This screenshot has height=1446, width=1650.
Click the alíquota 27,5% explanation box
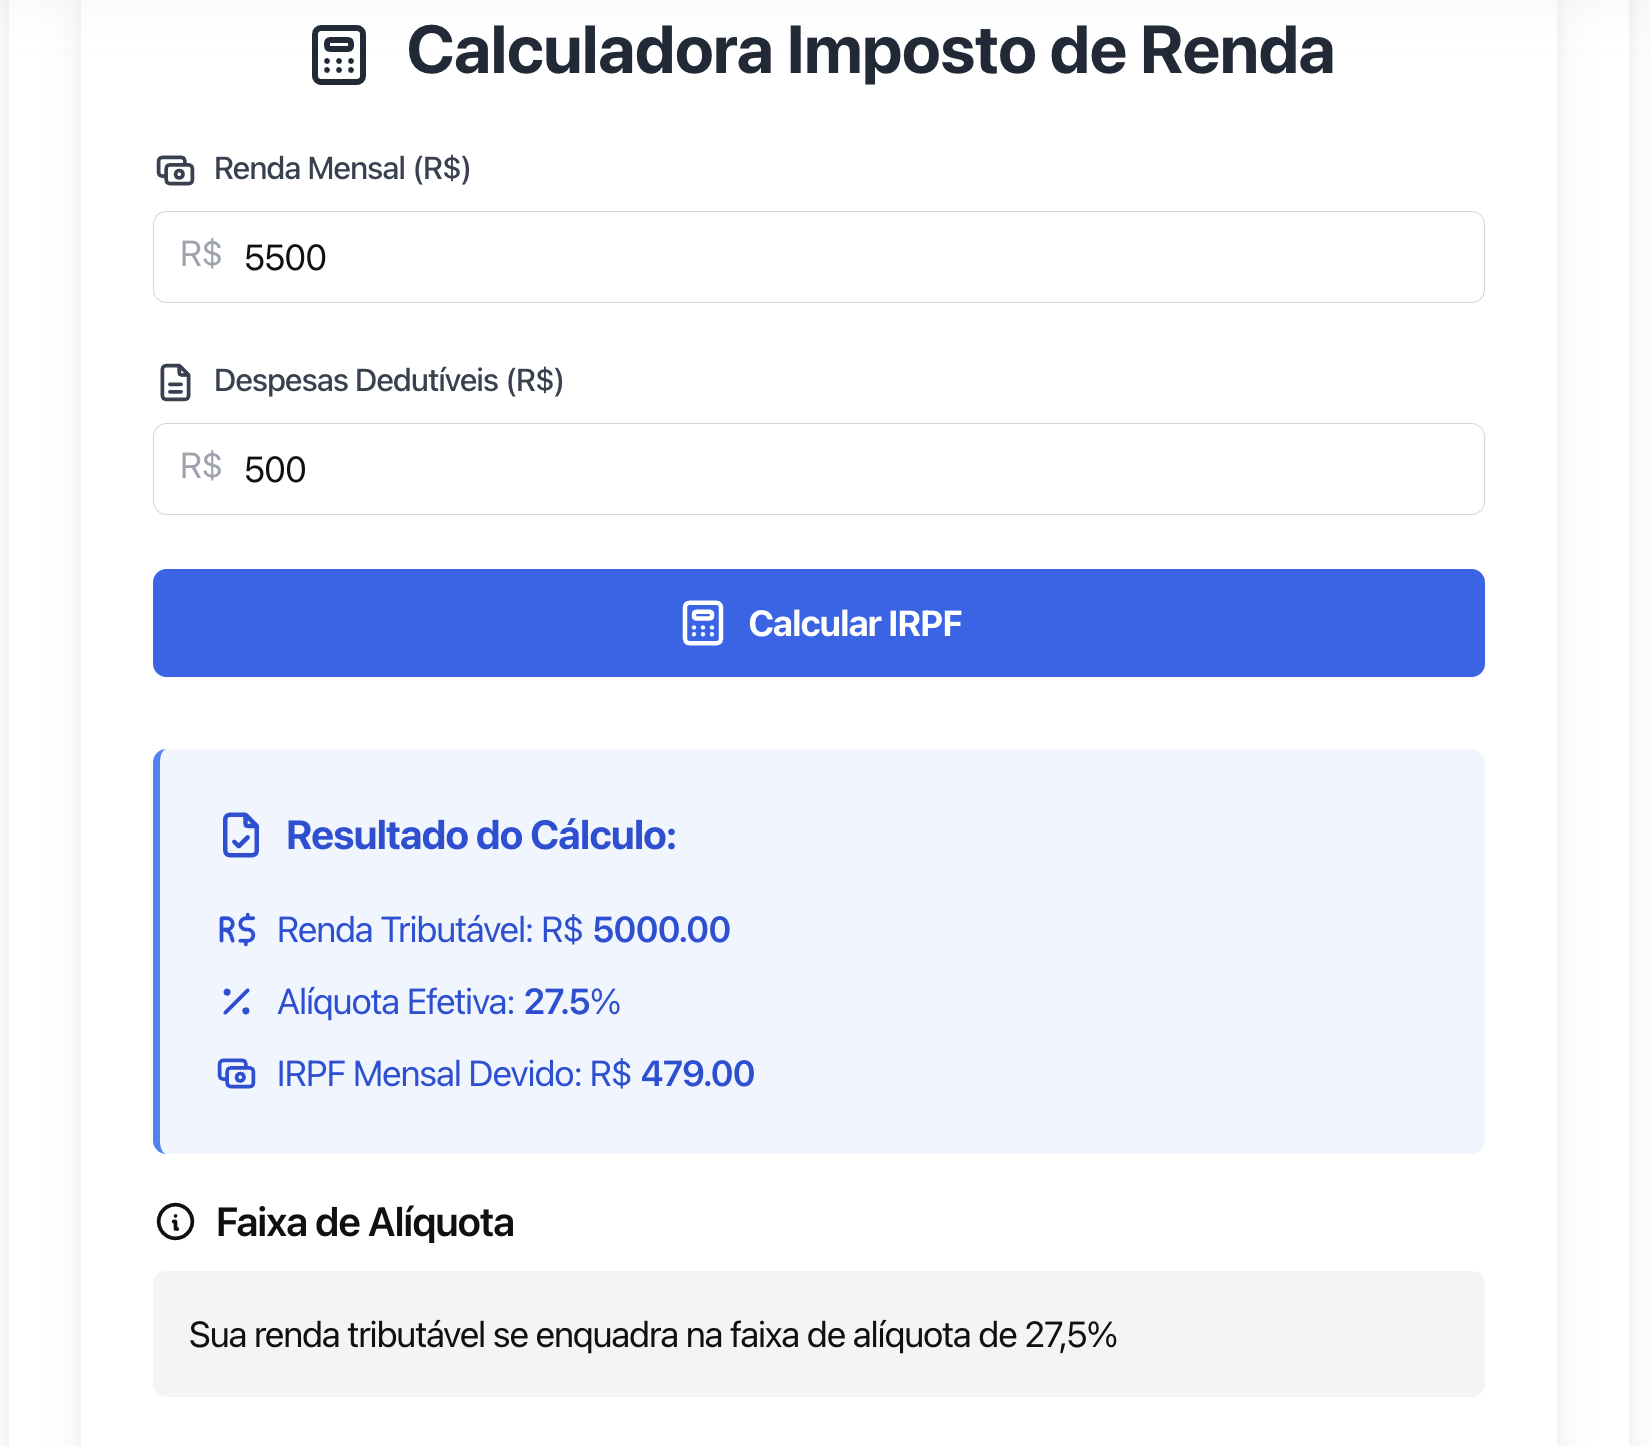[818, 1333]
